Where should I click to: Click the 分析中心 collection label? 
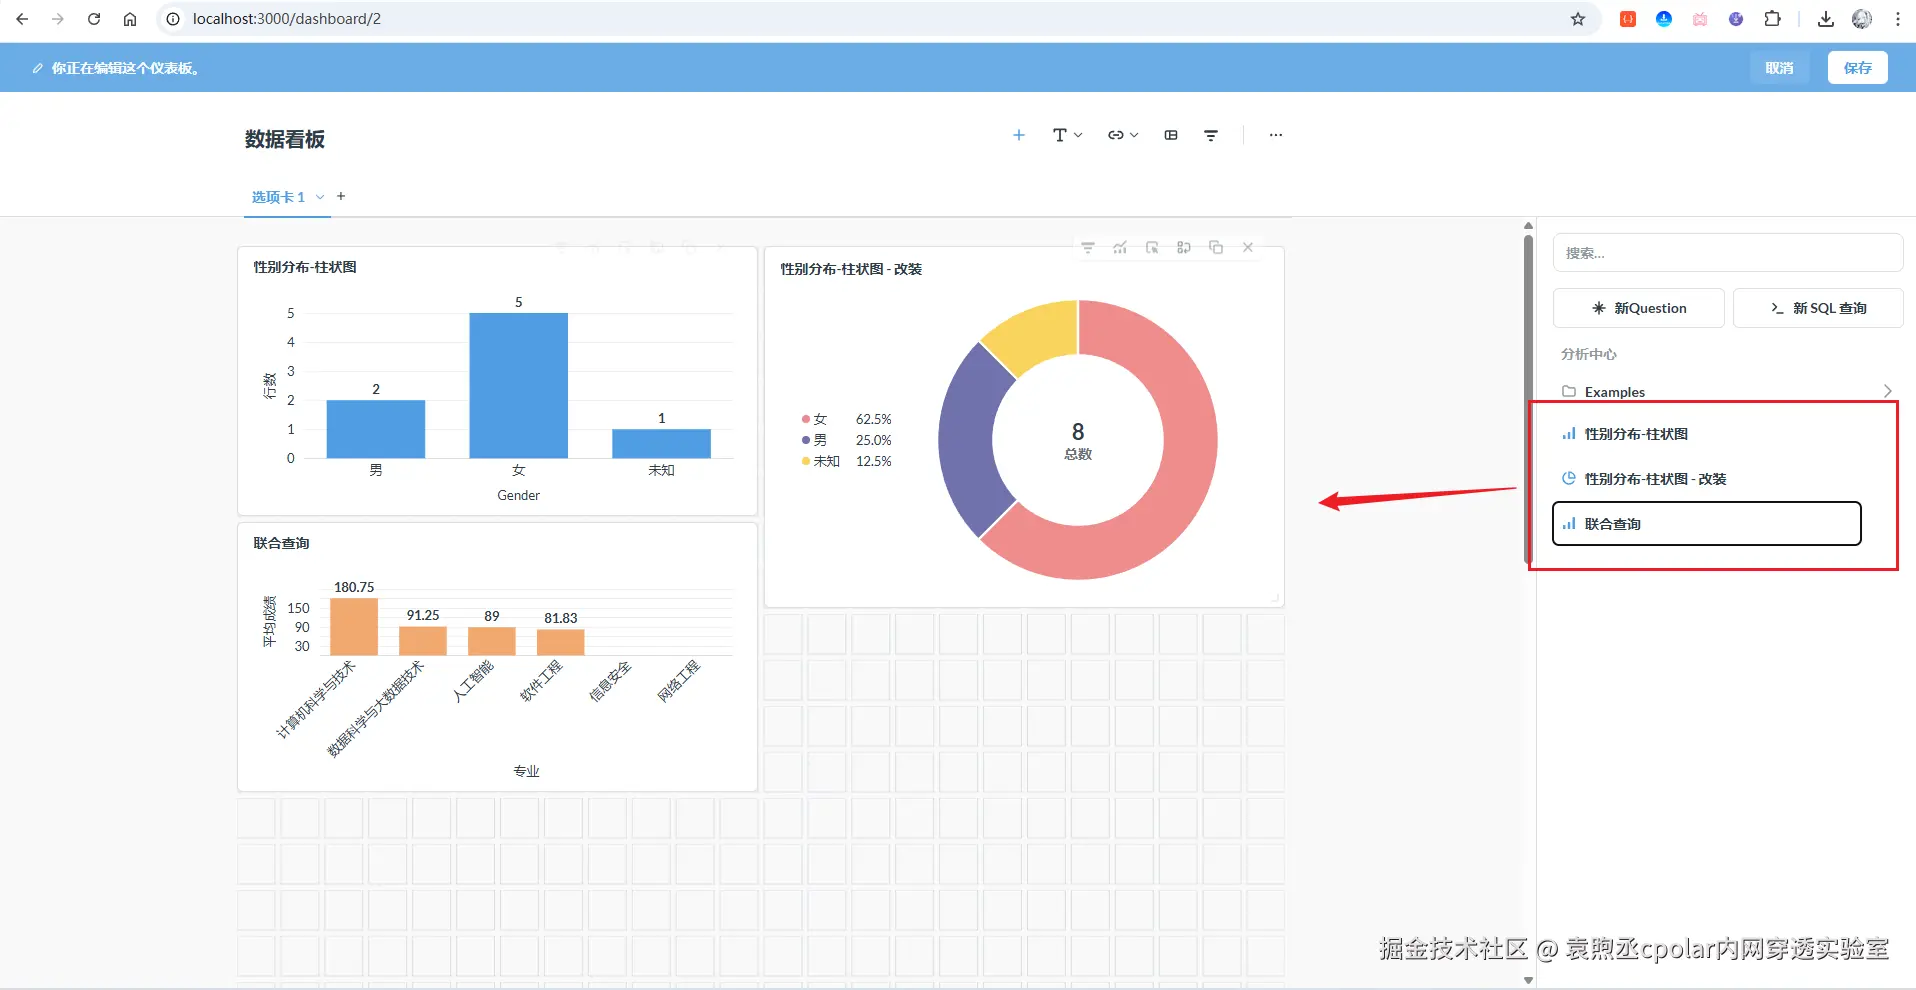(1589, 354)
